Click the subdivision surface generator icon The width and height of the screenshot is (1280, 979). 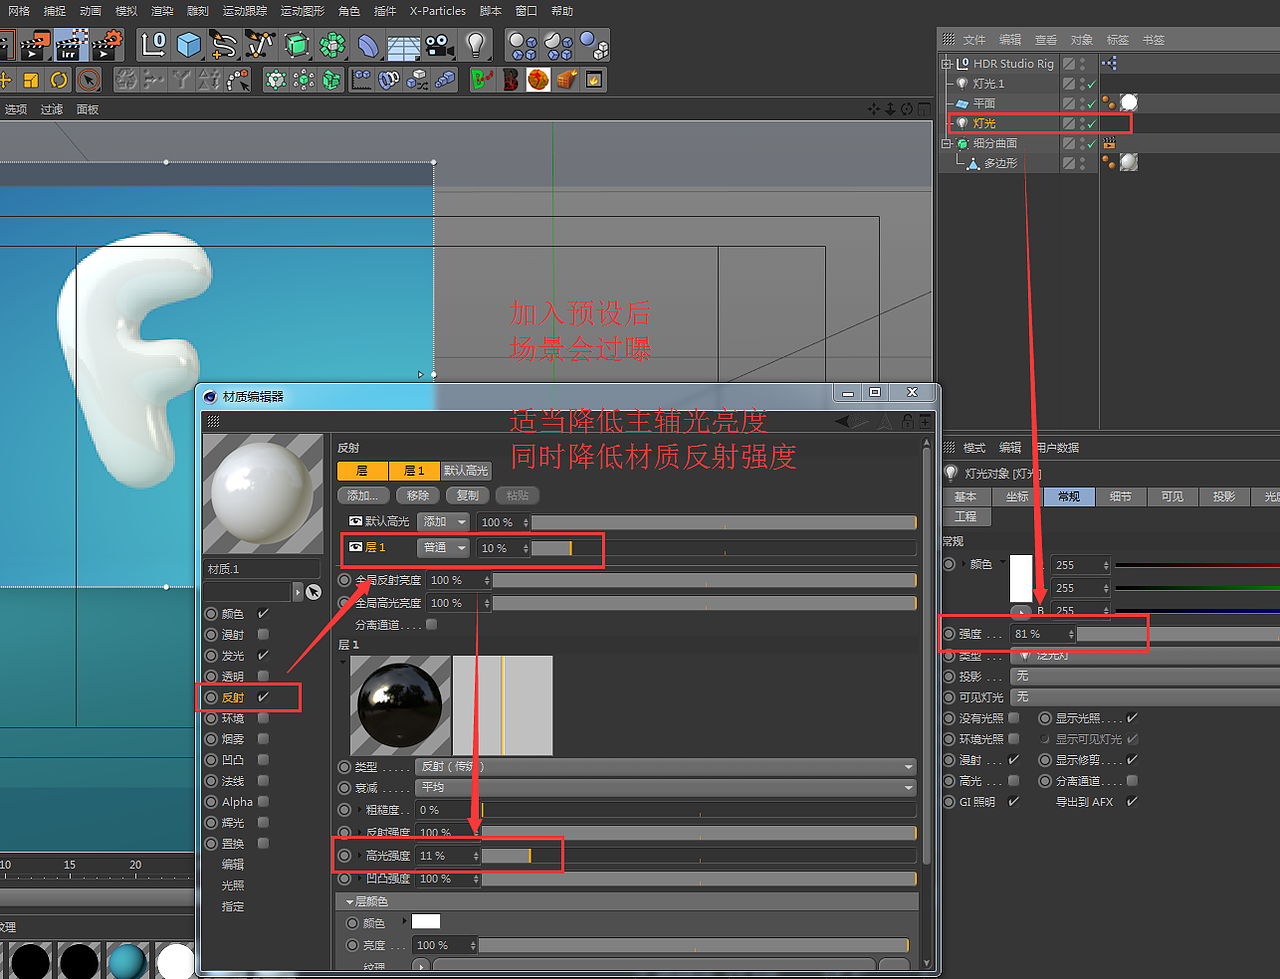[296, 45]
